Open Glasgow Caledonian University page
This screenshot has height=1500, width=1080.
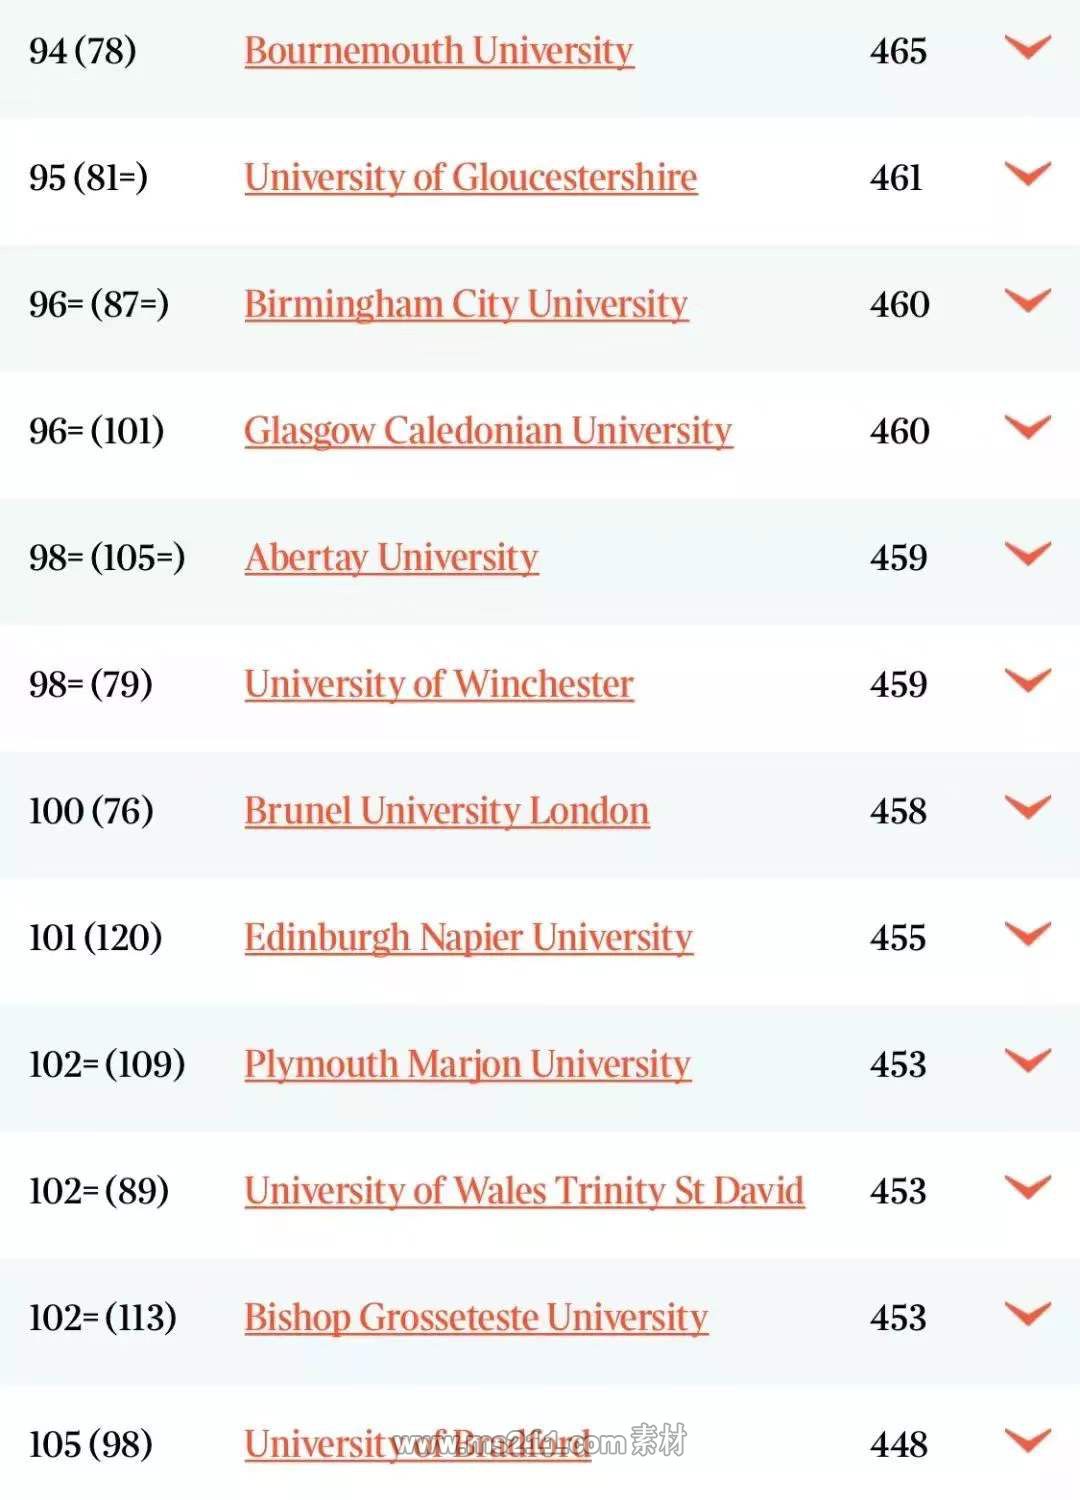tap(488, 431)
